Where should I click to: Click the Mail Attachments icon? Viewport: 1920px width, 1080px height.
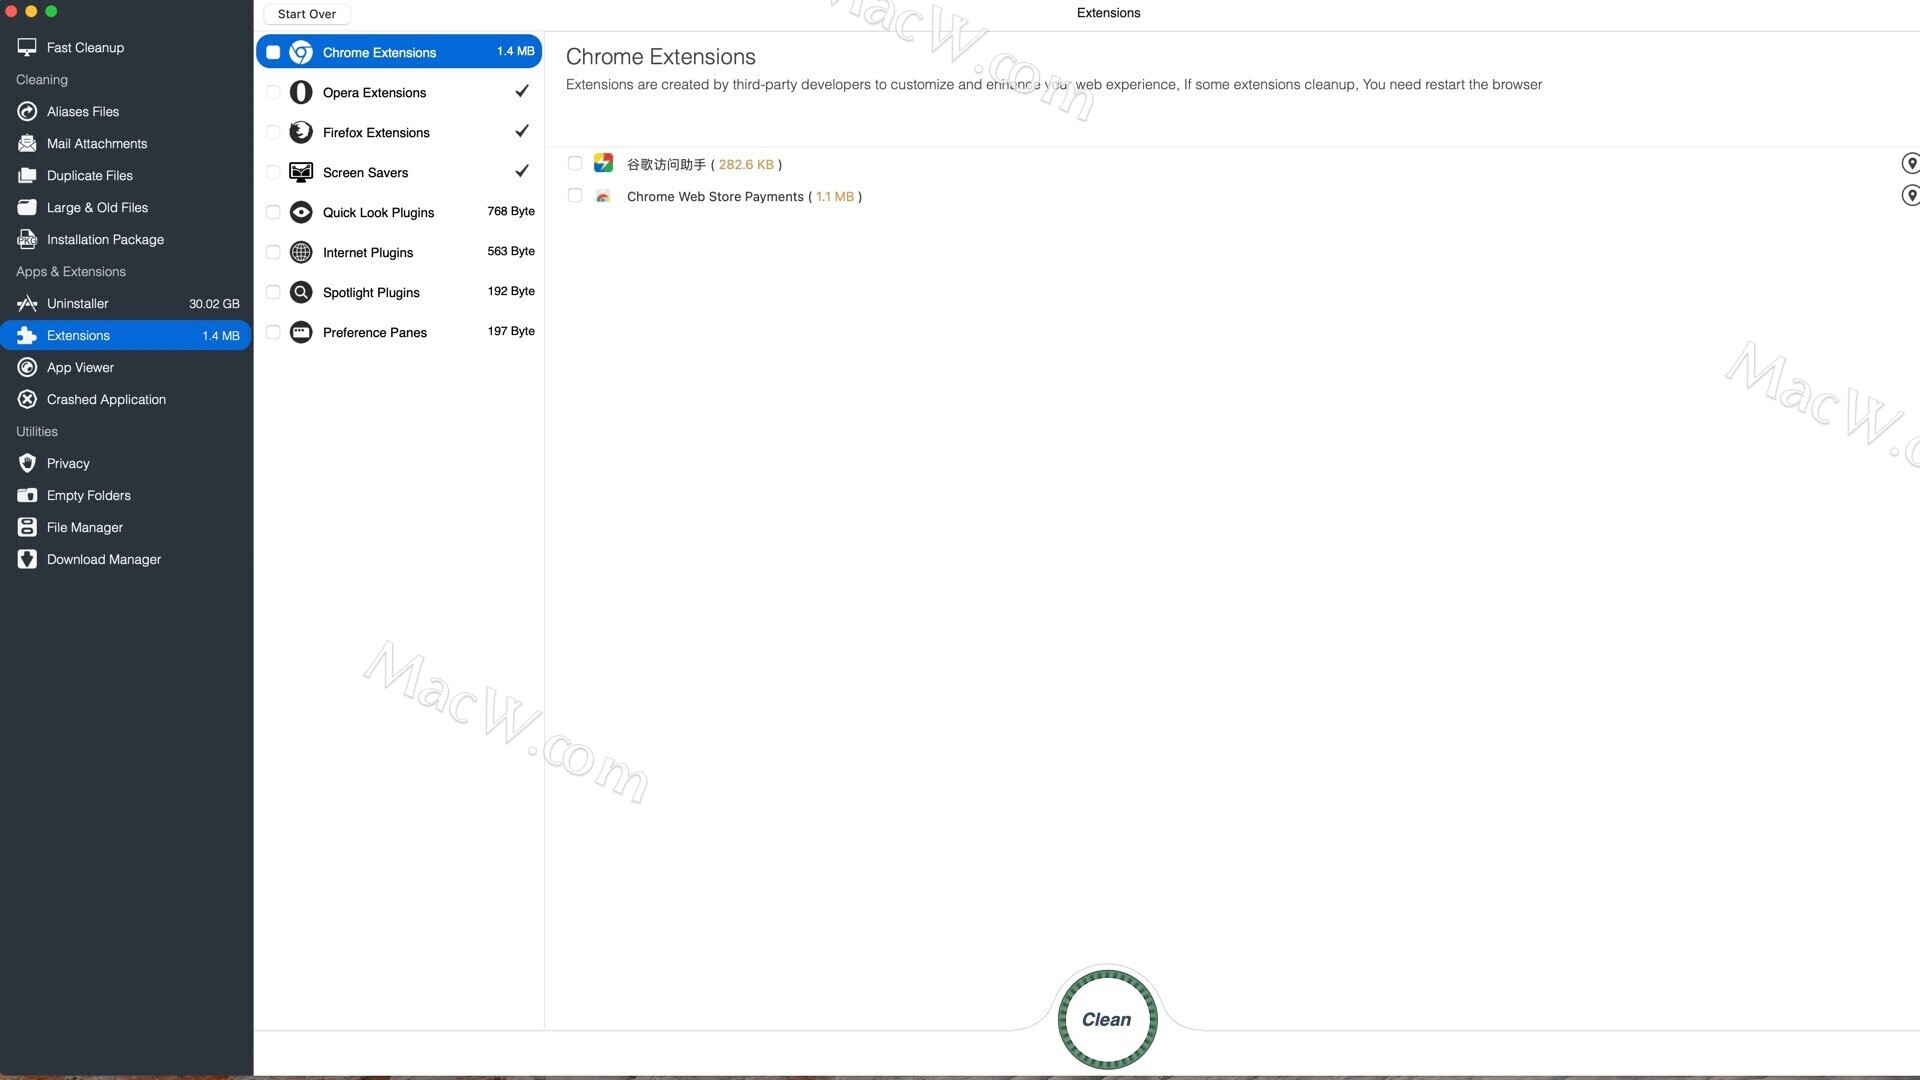[x=27, y=143]
